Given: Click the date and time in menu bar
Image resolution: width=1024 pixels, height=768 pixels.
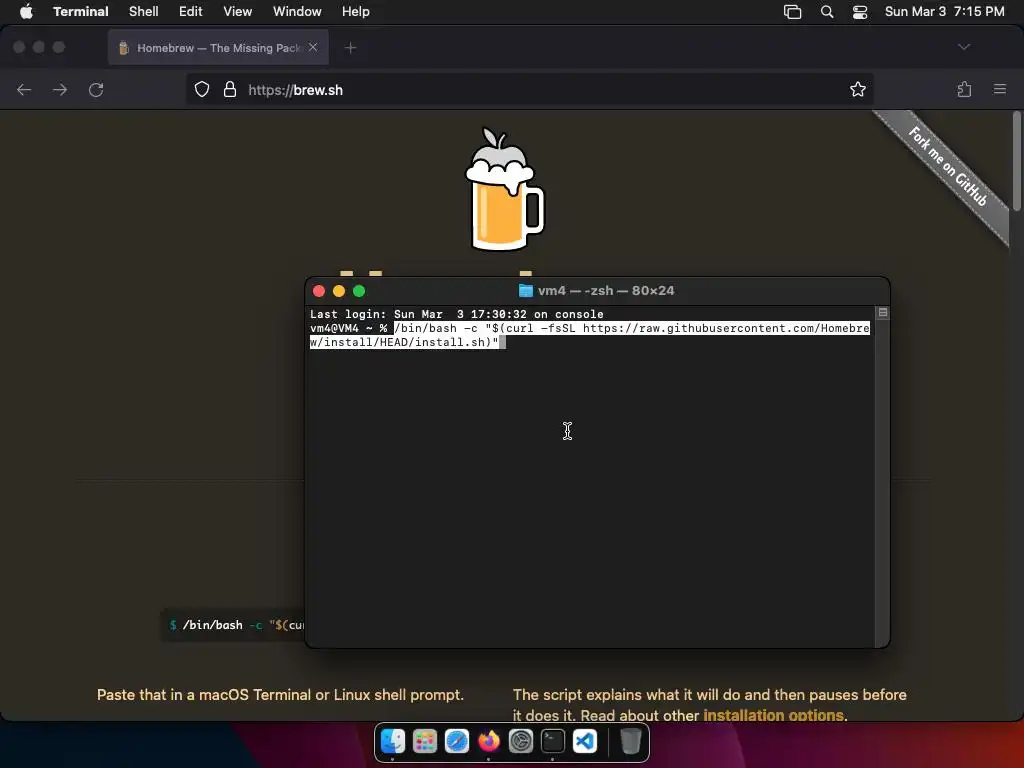Looking at the screenshot, I should tap(944, 12).
